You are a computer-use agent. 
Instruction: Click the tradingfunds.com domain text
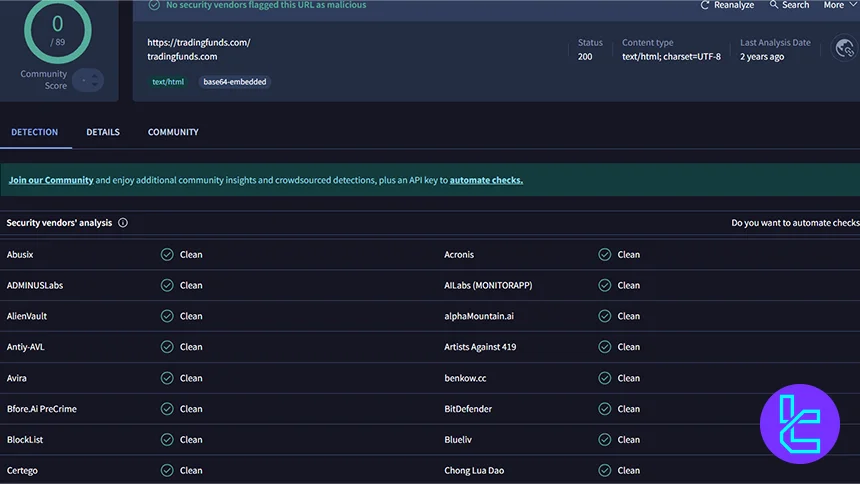pyautogui.click(x=182, y=57)
